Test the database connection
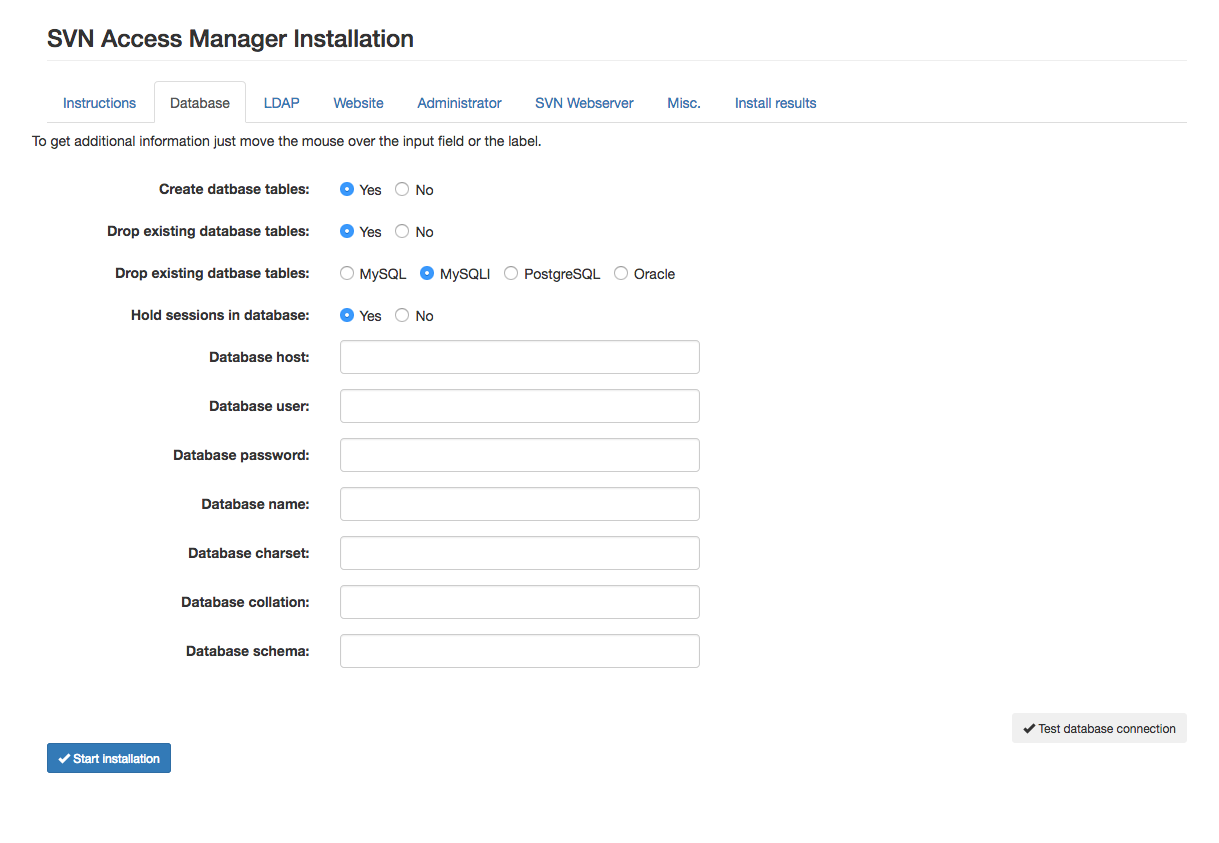Image resolution: width=1219 pixels, height=843 pixels. tap(1099, 728)
